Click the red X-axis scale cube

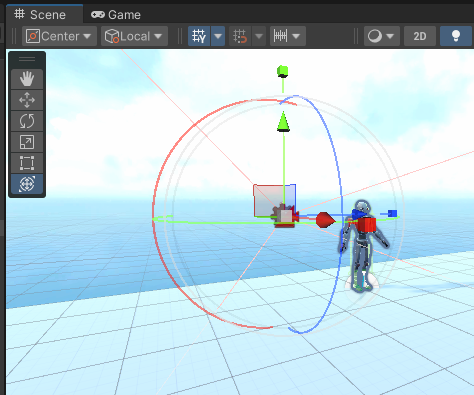(367, 224)
